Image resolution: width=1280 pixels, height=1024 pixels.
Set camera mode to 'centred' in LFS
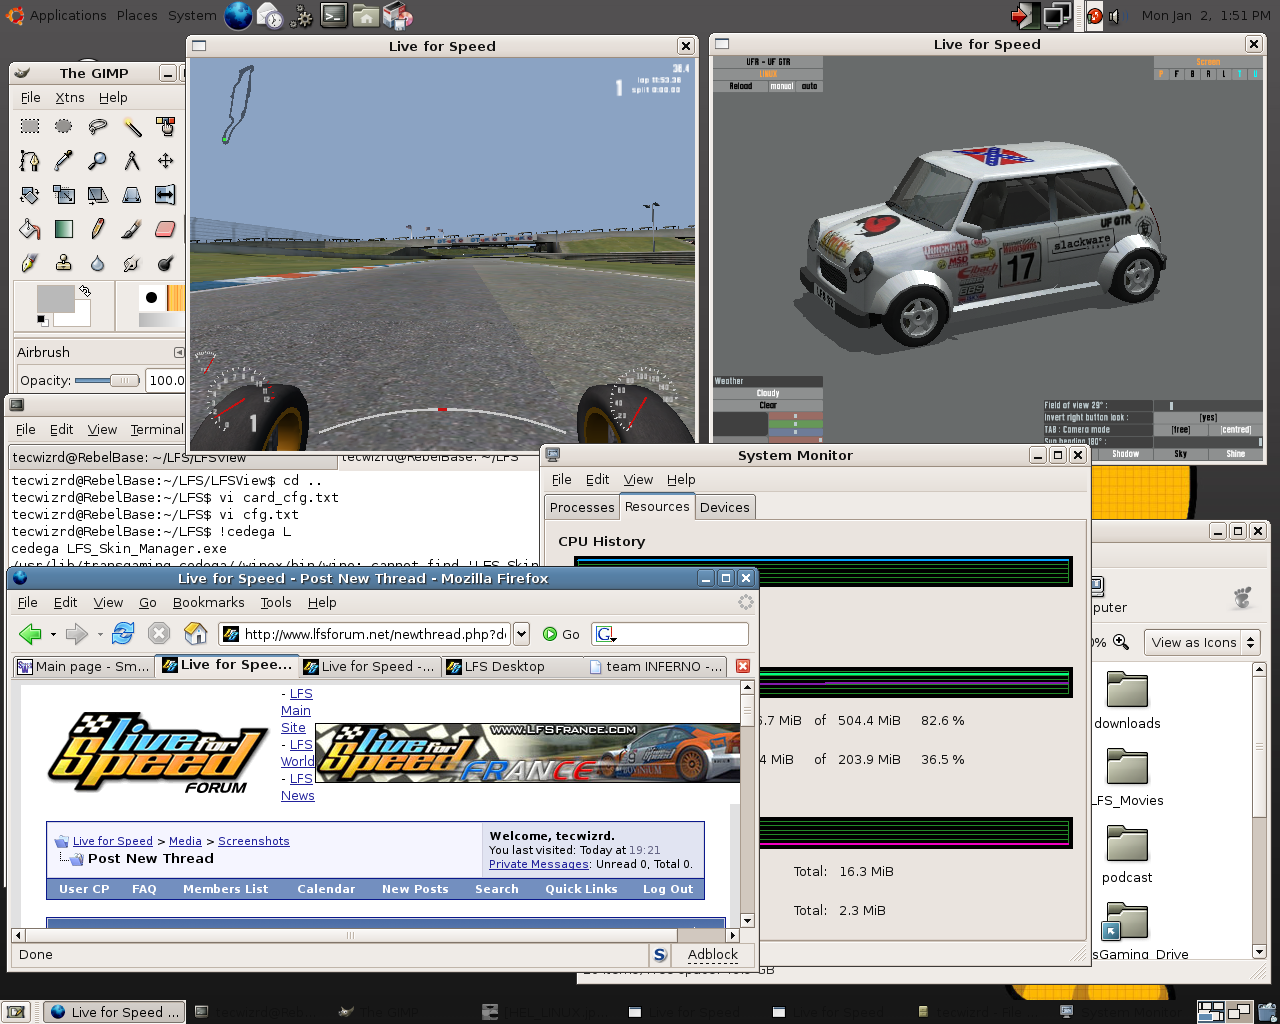point(1236,430)
